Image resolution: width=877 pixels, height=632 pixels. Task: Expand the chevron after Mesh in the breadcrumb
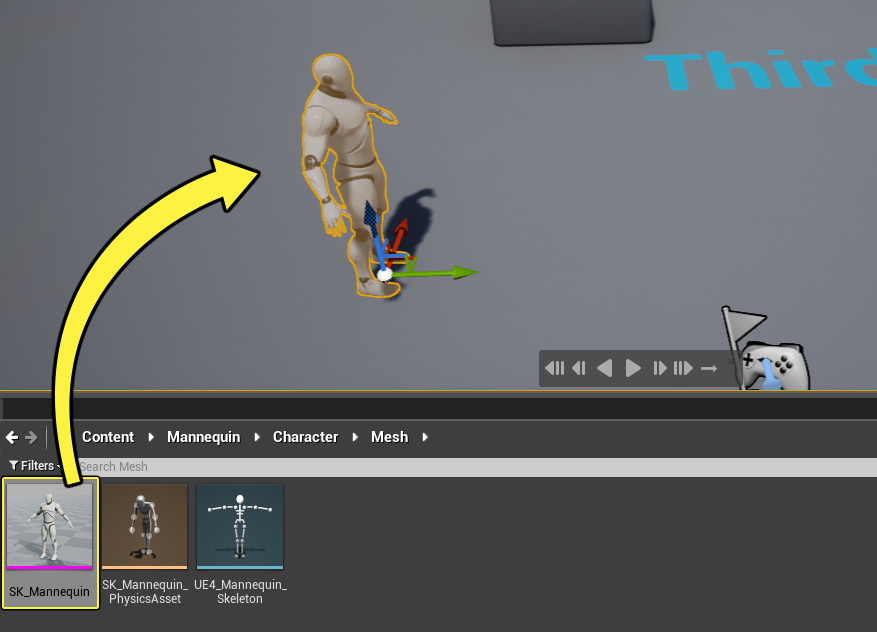click(x=424, y=437)
